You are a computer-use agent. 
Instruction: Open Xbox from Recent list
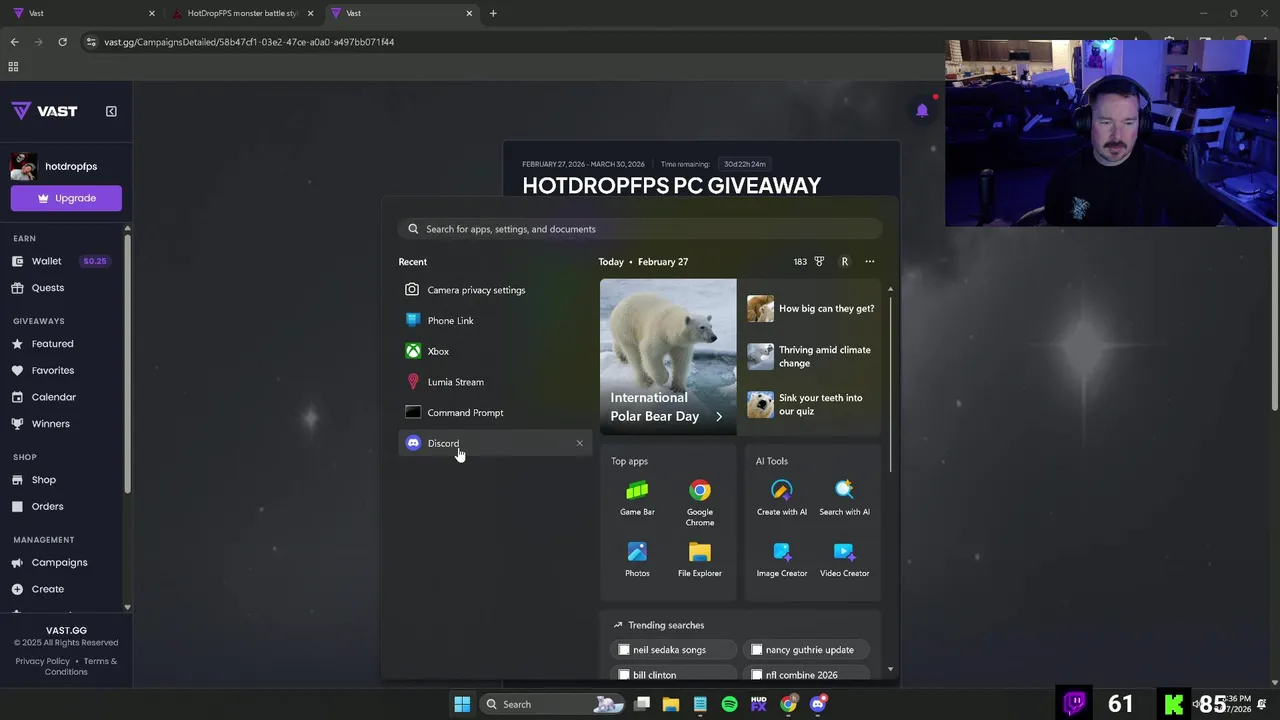(x=495, y=351)
